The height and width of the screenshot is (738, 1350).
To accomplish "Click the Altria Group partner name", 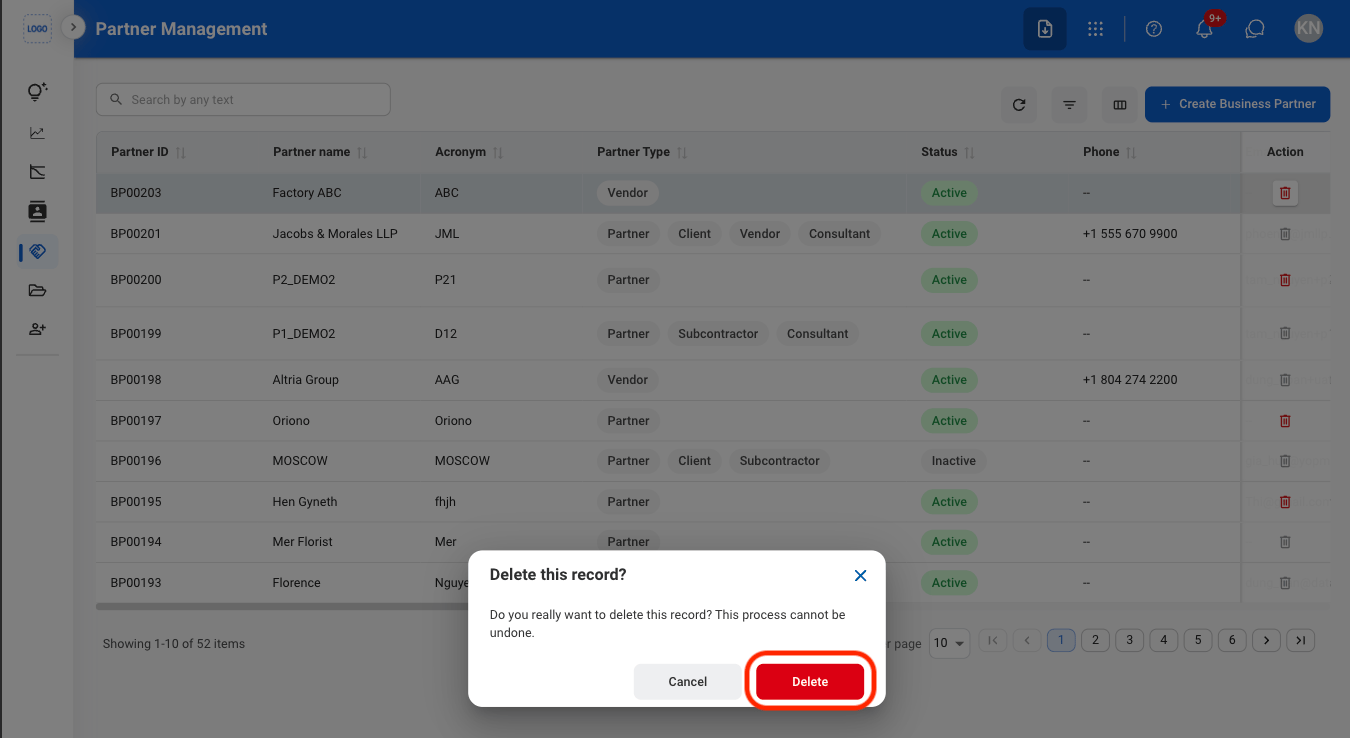I will [x=305, y=380].
